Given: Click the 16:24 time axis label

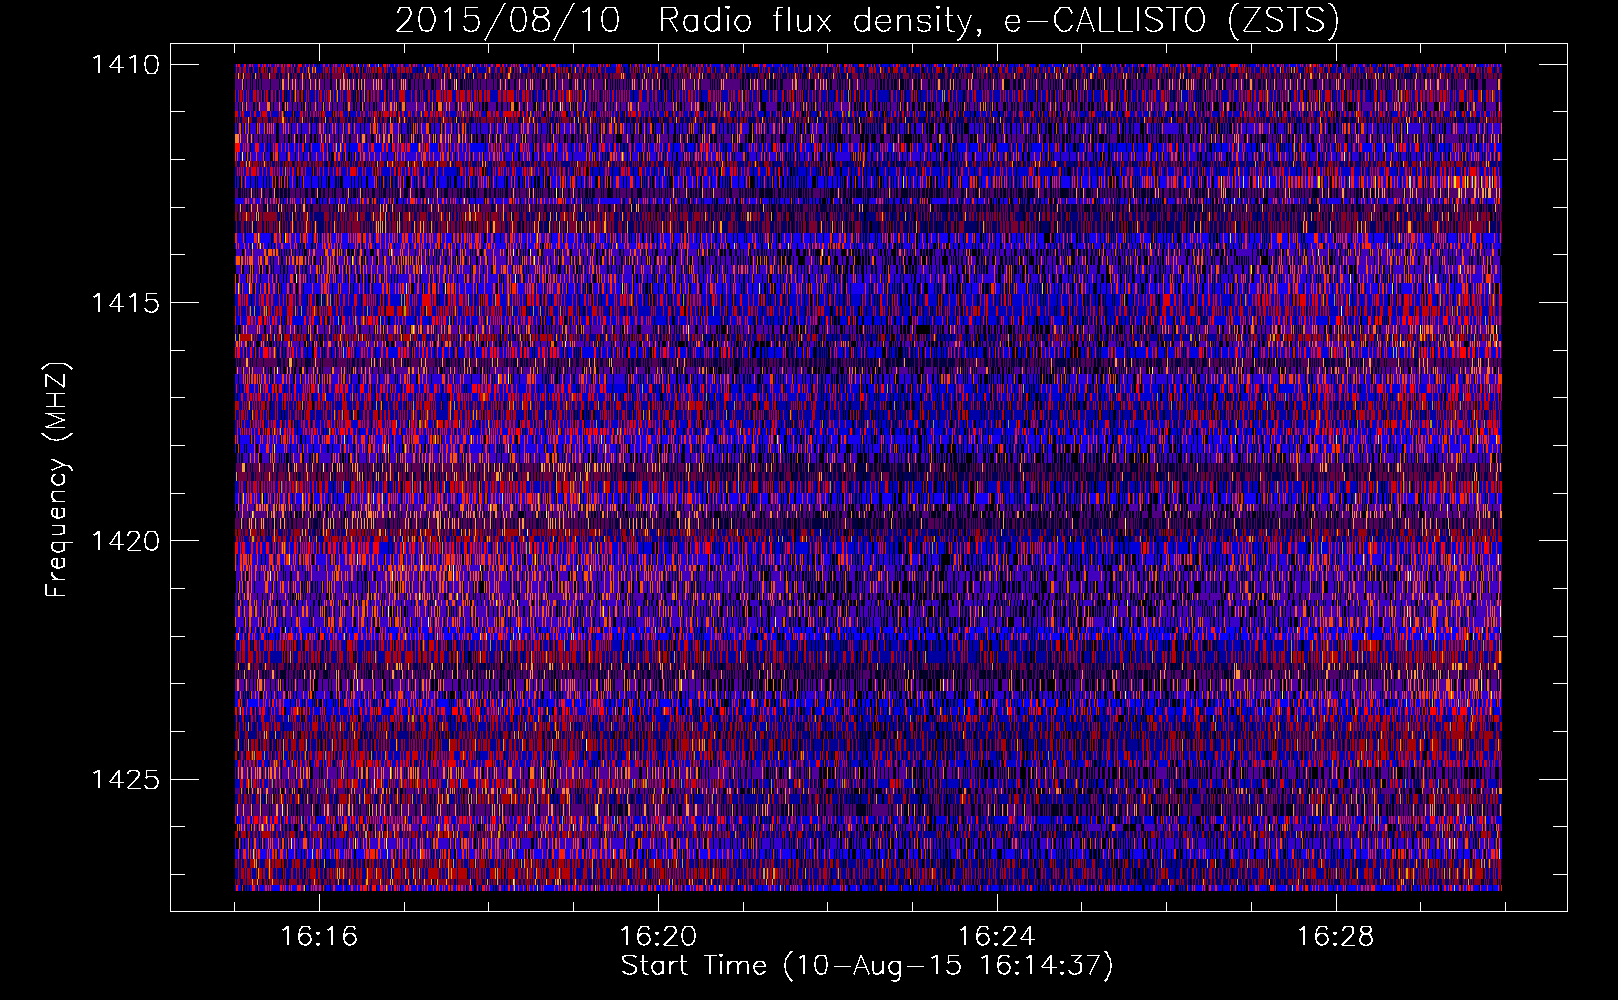Looking at the screenshot, I should 997,937.
